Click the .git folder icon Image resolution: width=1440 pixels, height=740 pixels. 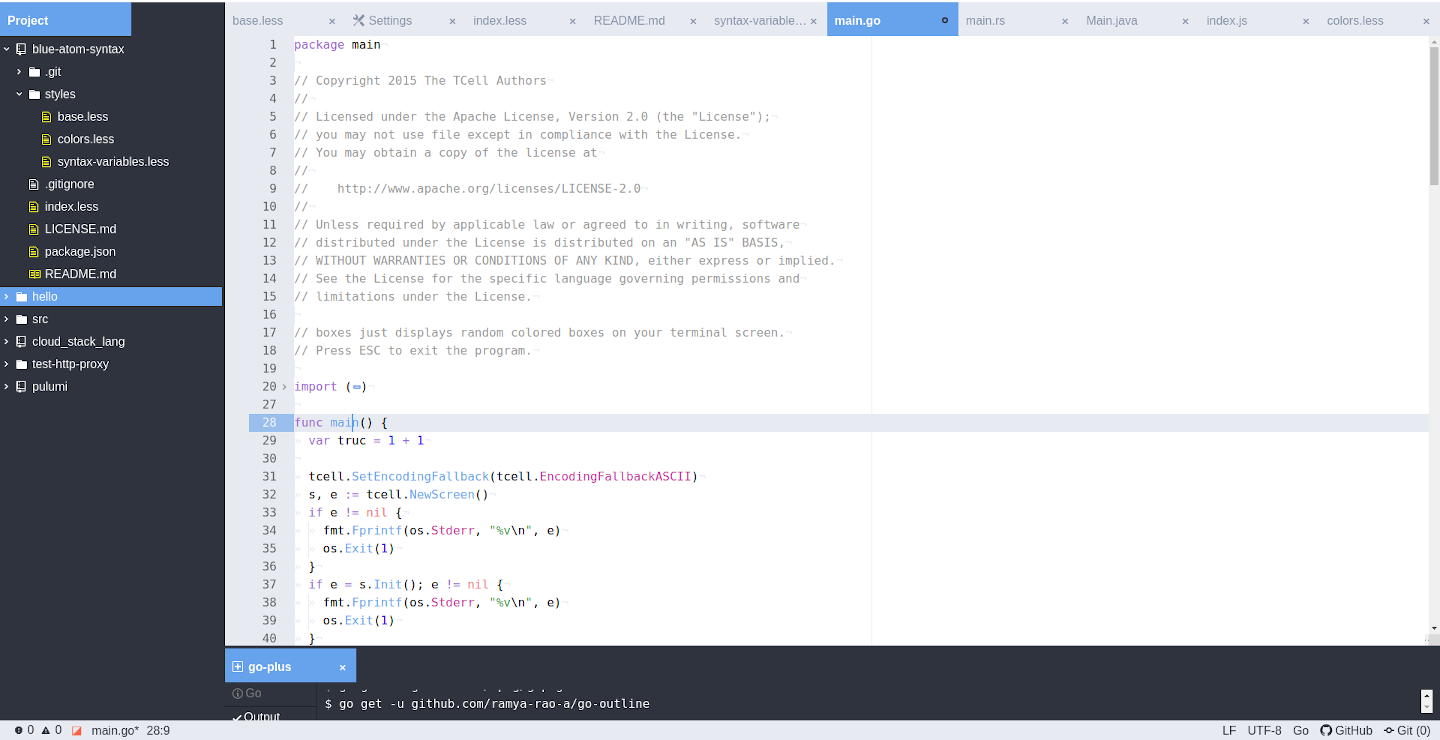34,72
